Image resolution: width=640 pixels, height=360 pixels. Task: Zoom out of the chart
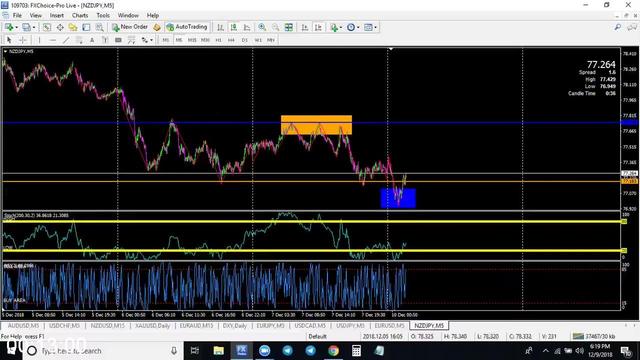[276, 27]
